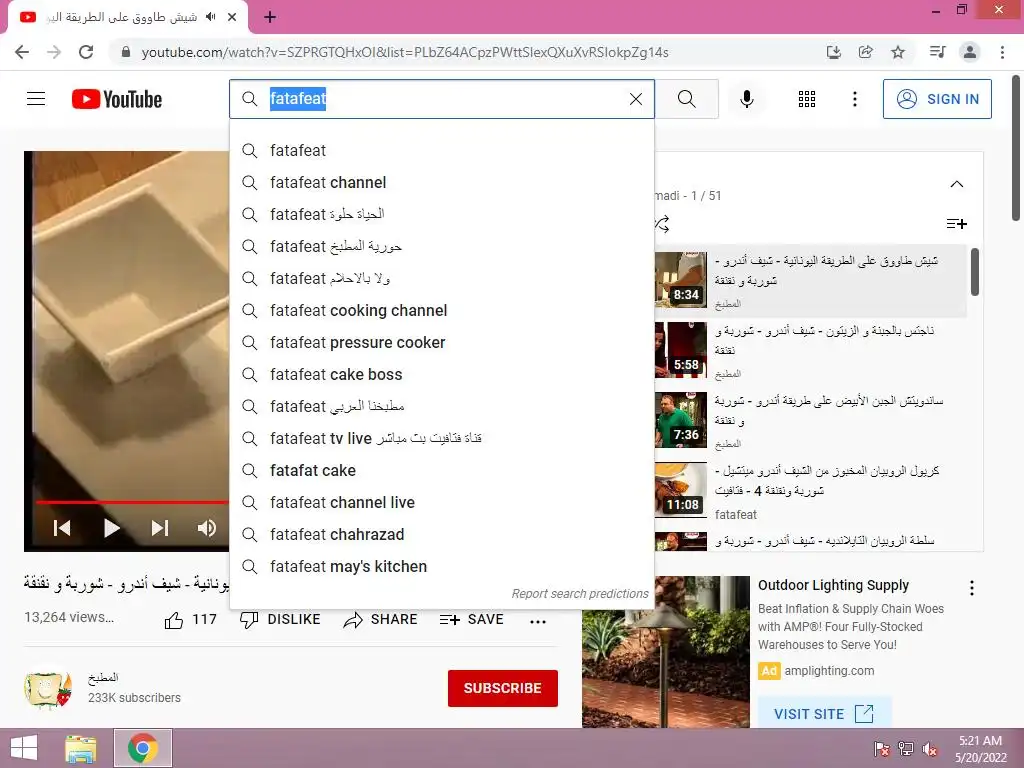Install app icon in address bar

833,52
